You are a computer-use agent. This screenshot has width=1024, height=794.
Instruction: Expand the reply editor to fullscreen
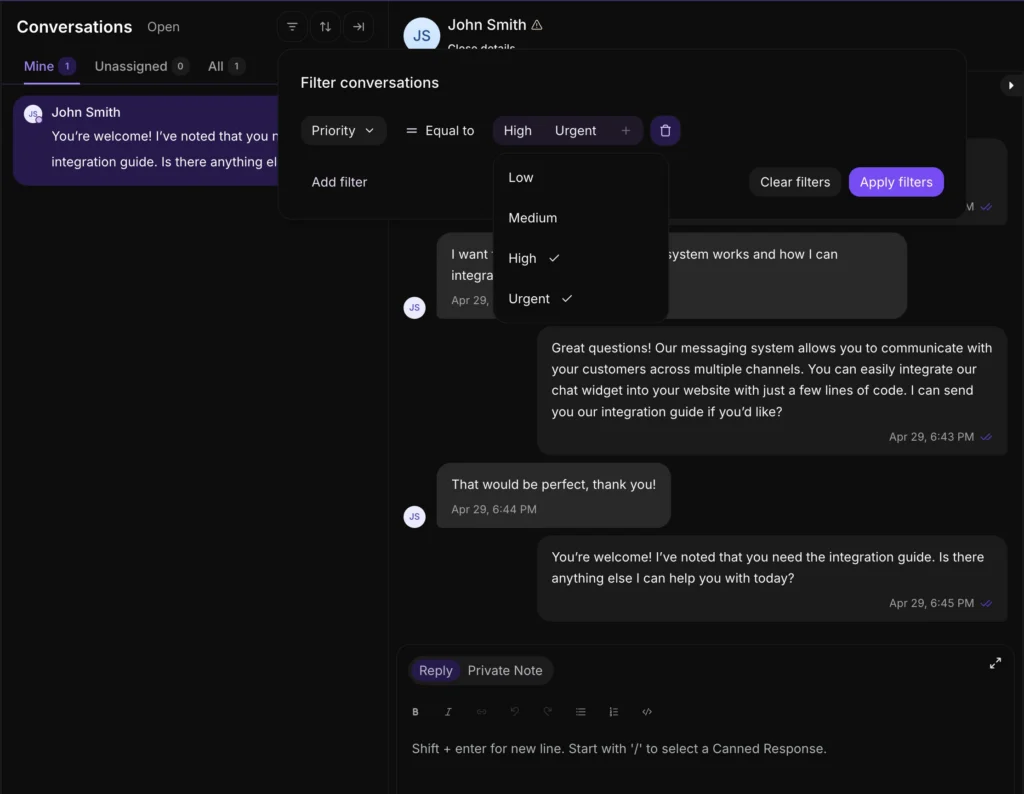[x=995, y=663]
